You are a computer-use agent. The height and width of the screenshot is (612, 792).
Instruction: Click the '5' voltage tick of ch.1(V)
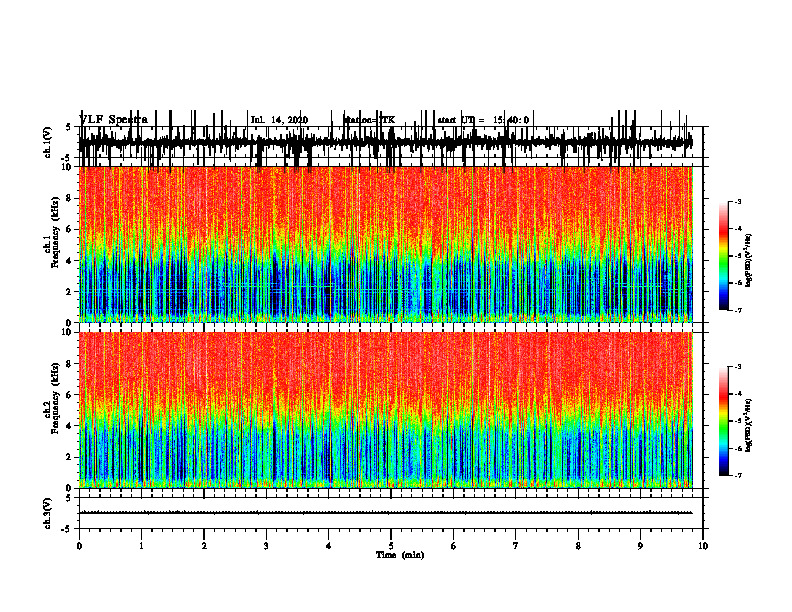pyautogui.click(x=68, y=127)
